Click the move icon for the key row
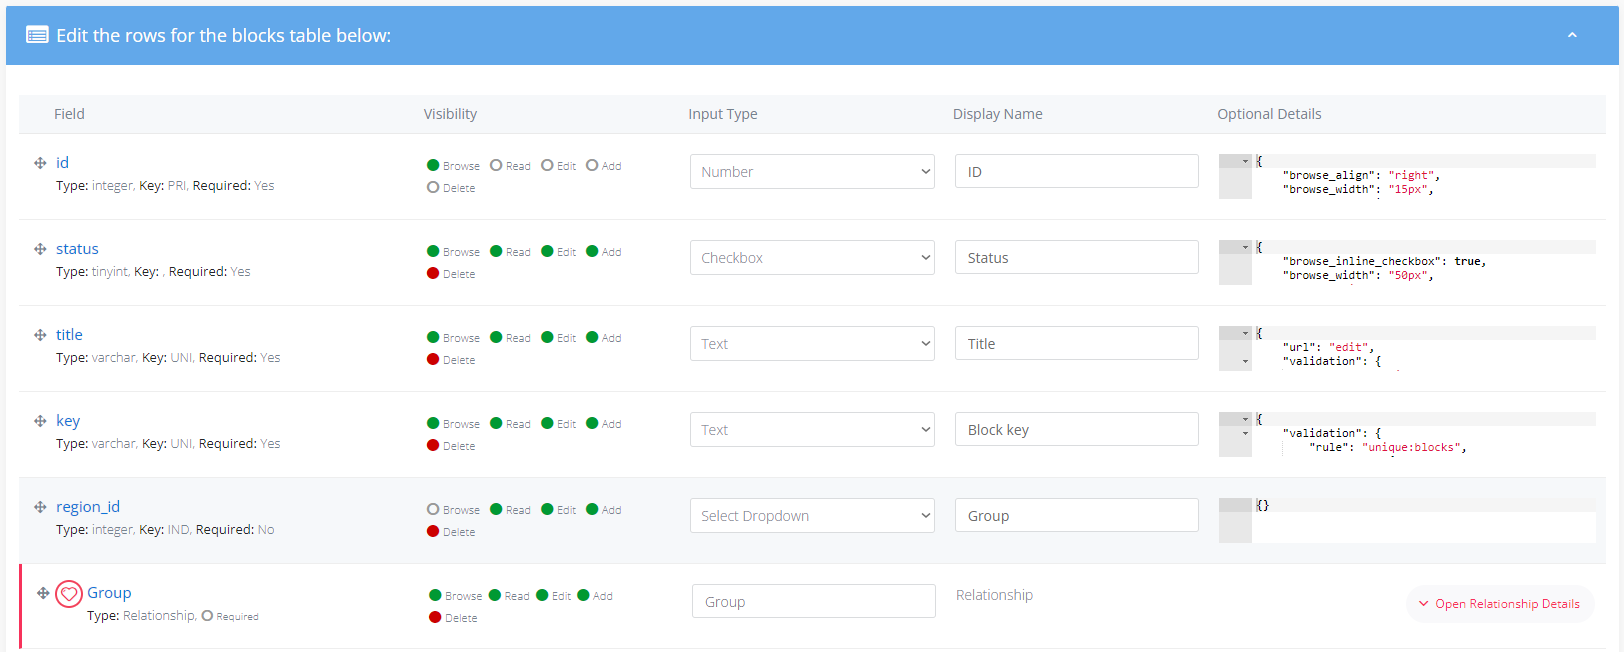Viewport: 1624px width, 652px height. 40,421
